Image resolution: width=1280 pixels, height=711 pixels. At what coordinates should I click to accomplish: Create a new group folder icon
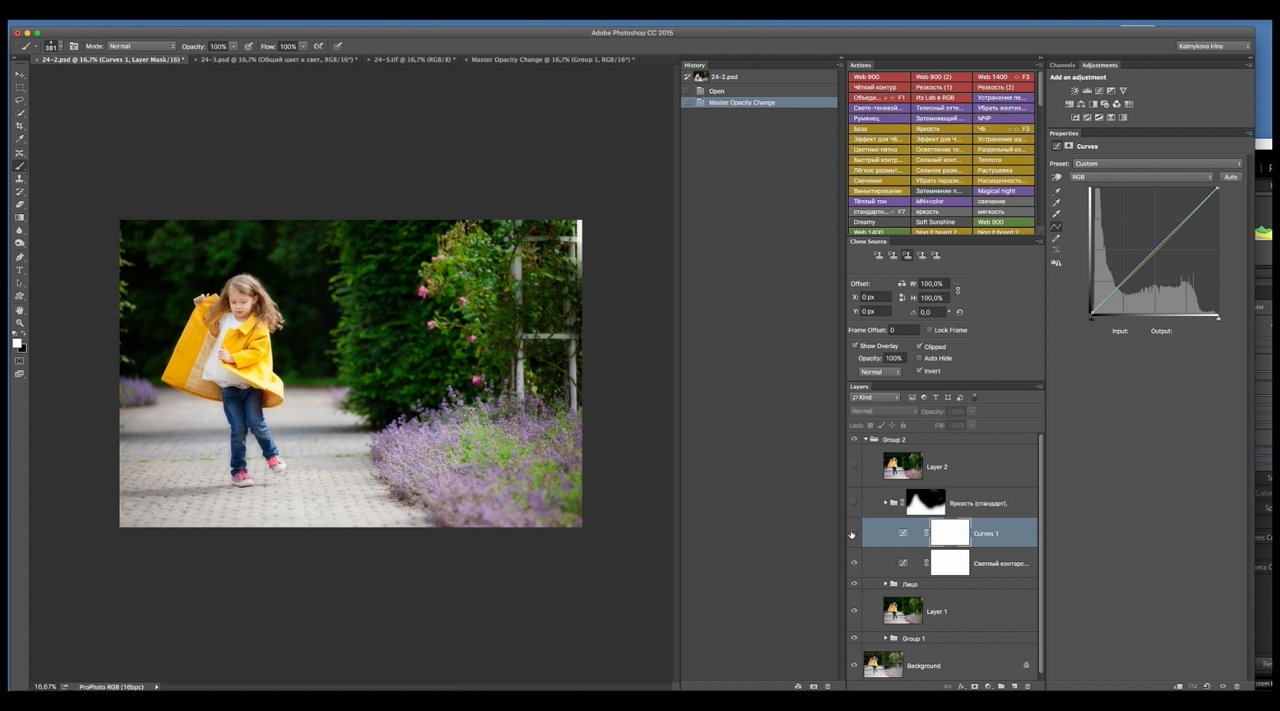[x=1001, y=686]
